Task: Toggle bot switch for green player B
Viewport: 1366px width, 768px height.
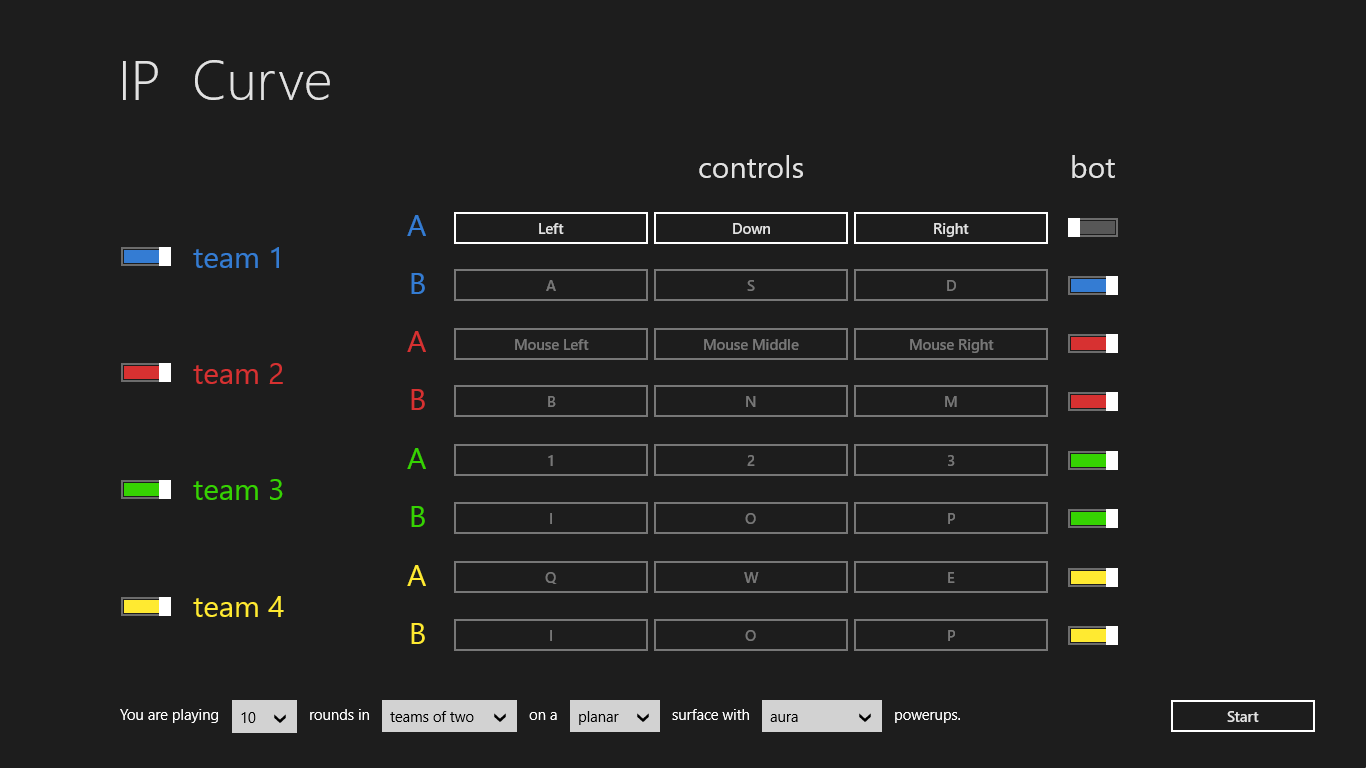Action: click(1092, 519)
